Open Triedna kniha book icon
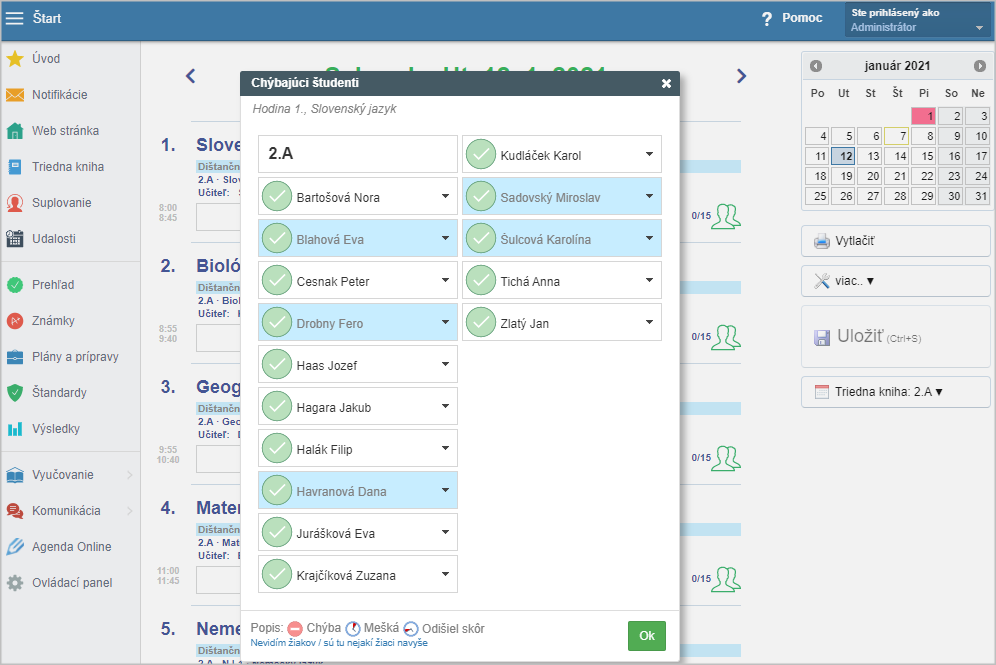 tap(15, 166)
